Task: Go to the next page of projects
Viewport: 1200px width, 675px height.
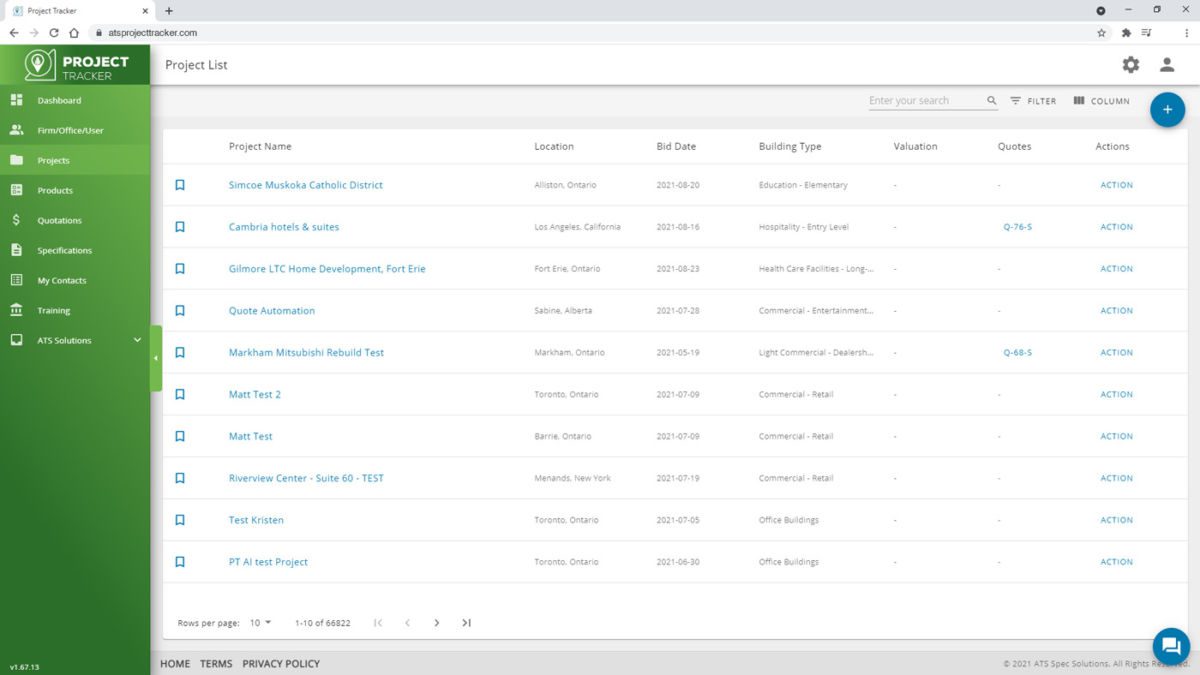Action: click(x=436, y=623)
